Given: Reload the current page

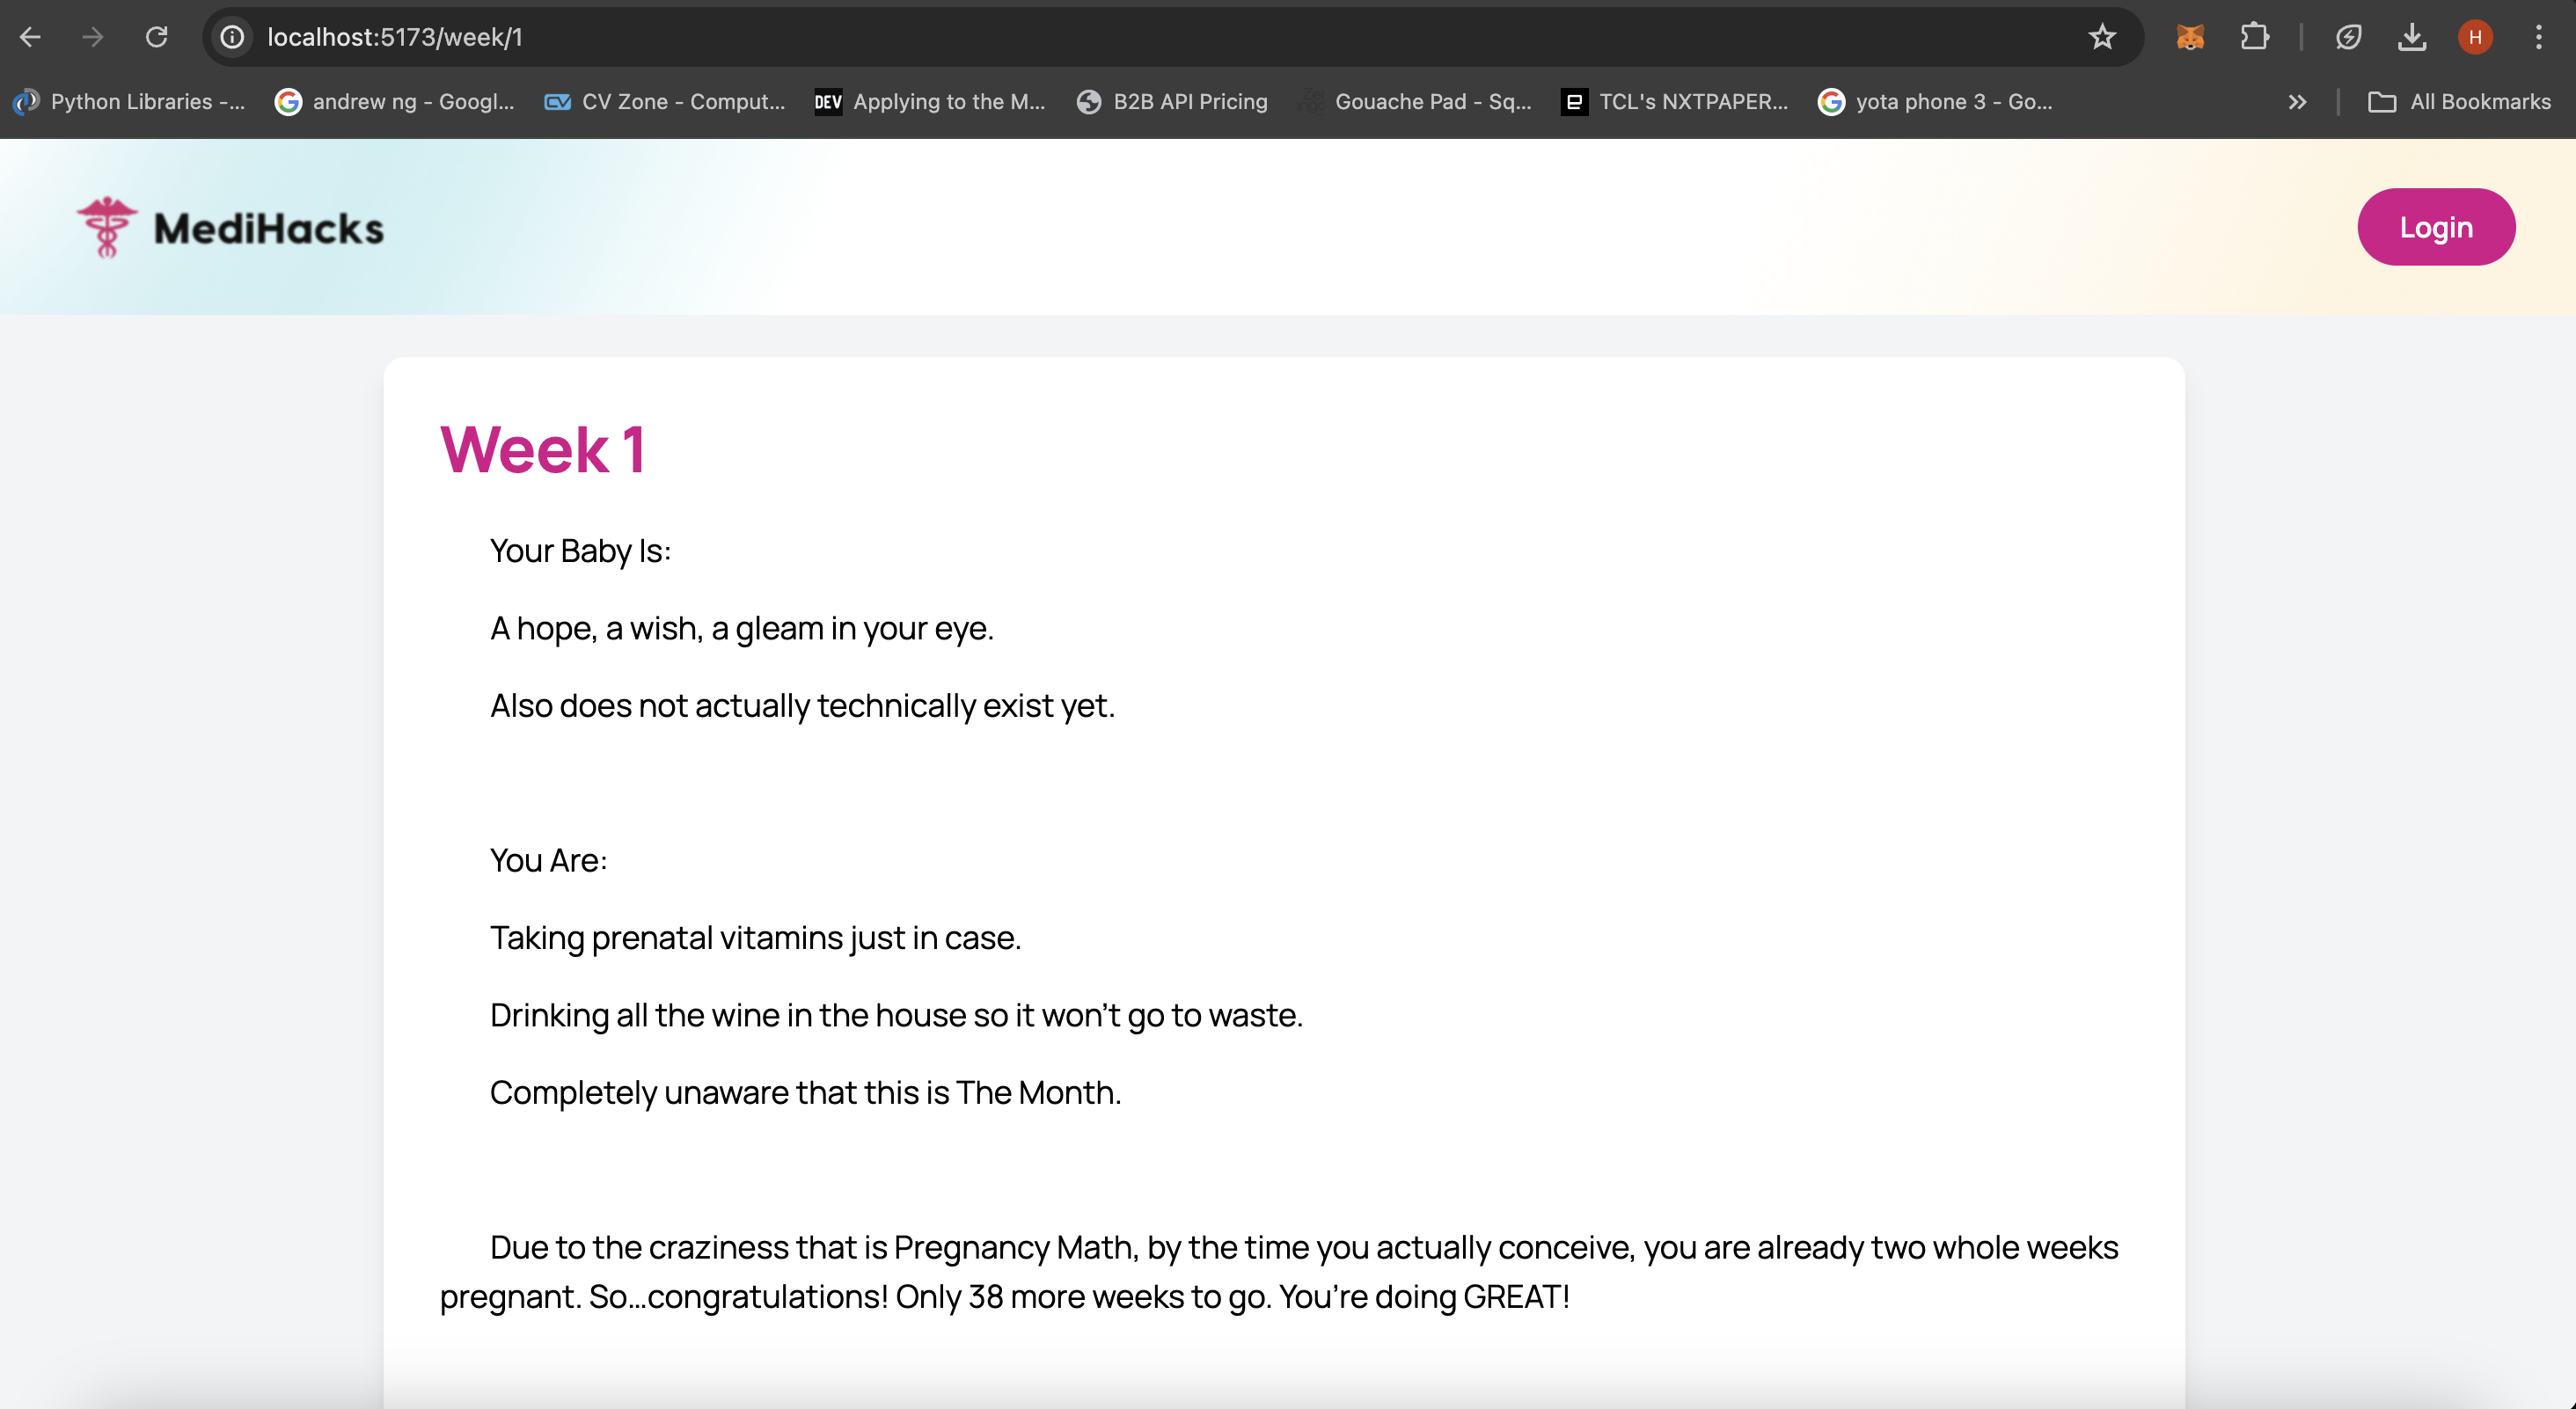Looking at the screenshot, I should (x=156, y=37).
